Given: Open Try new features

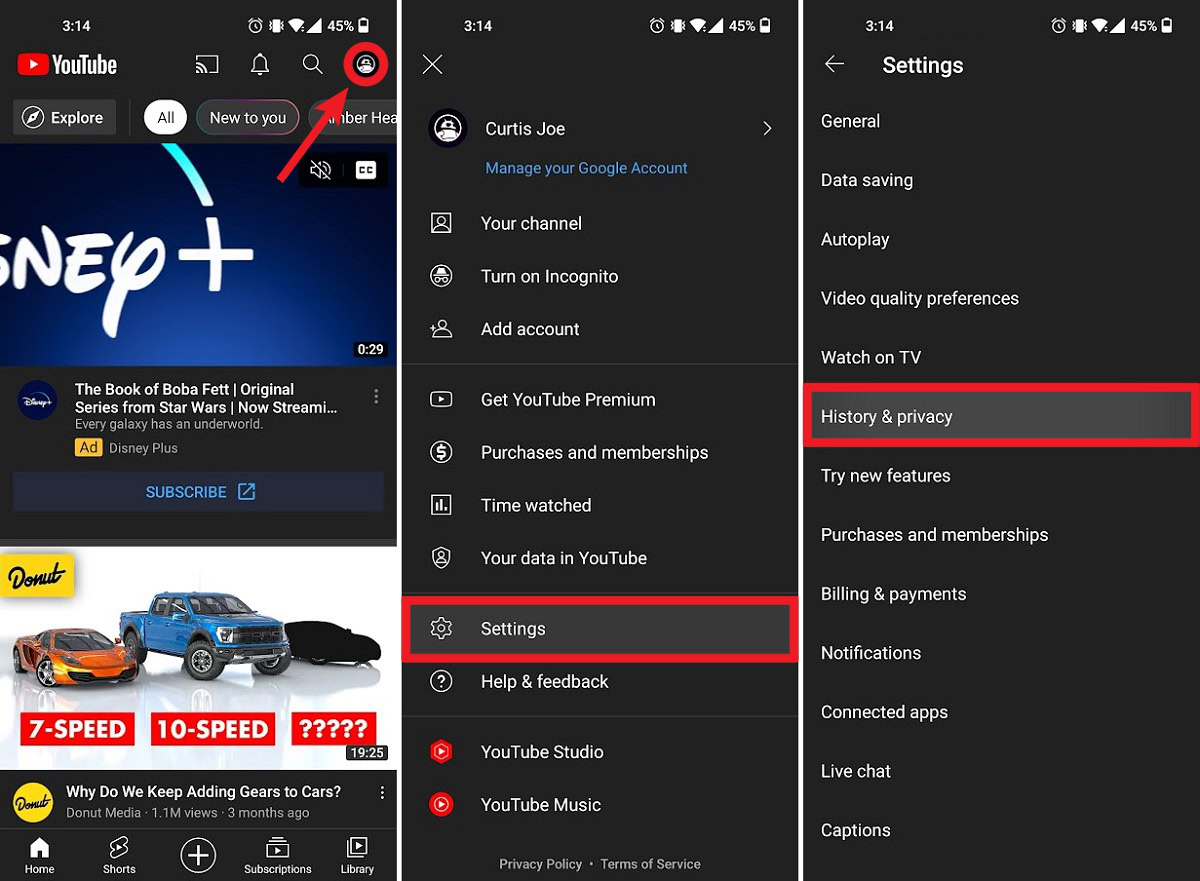Looking at the screenshot, I should (x=1002, y=476).
